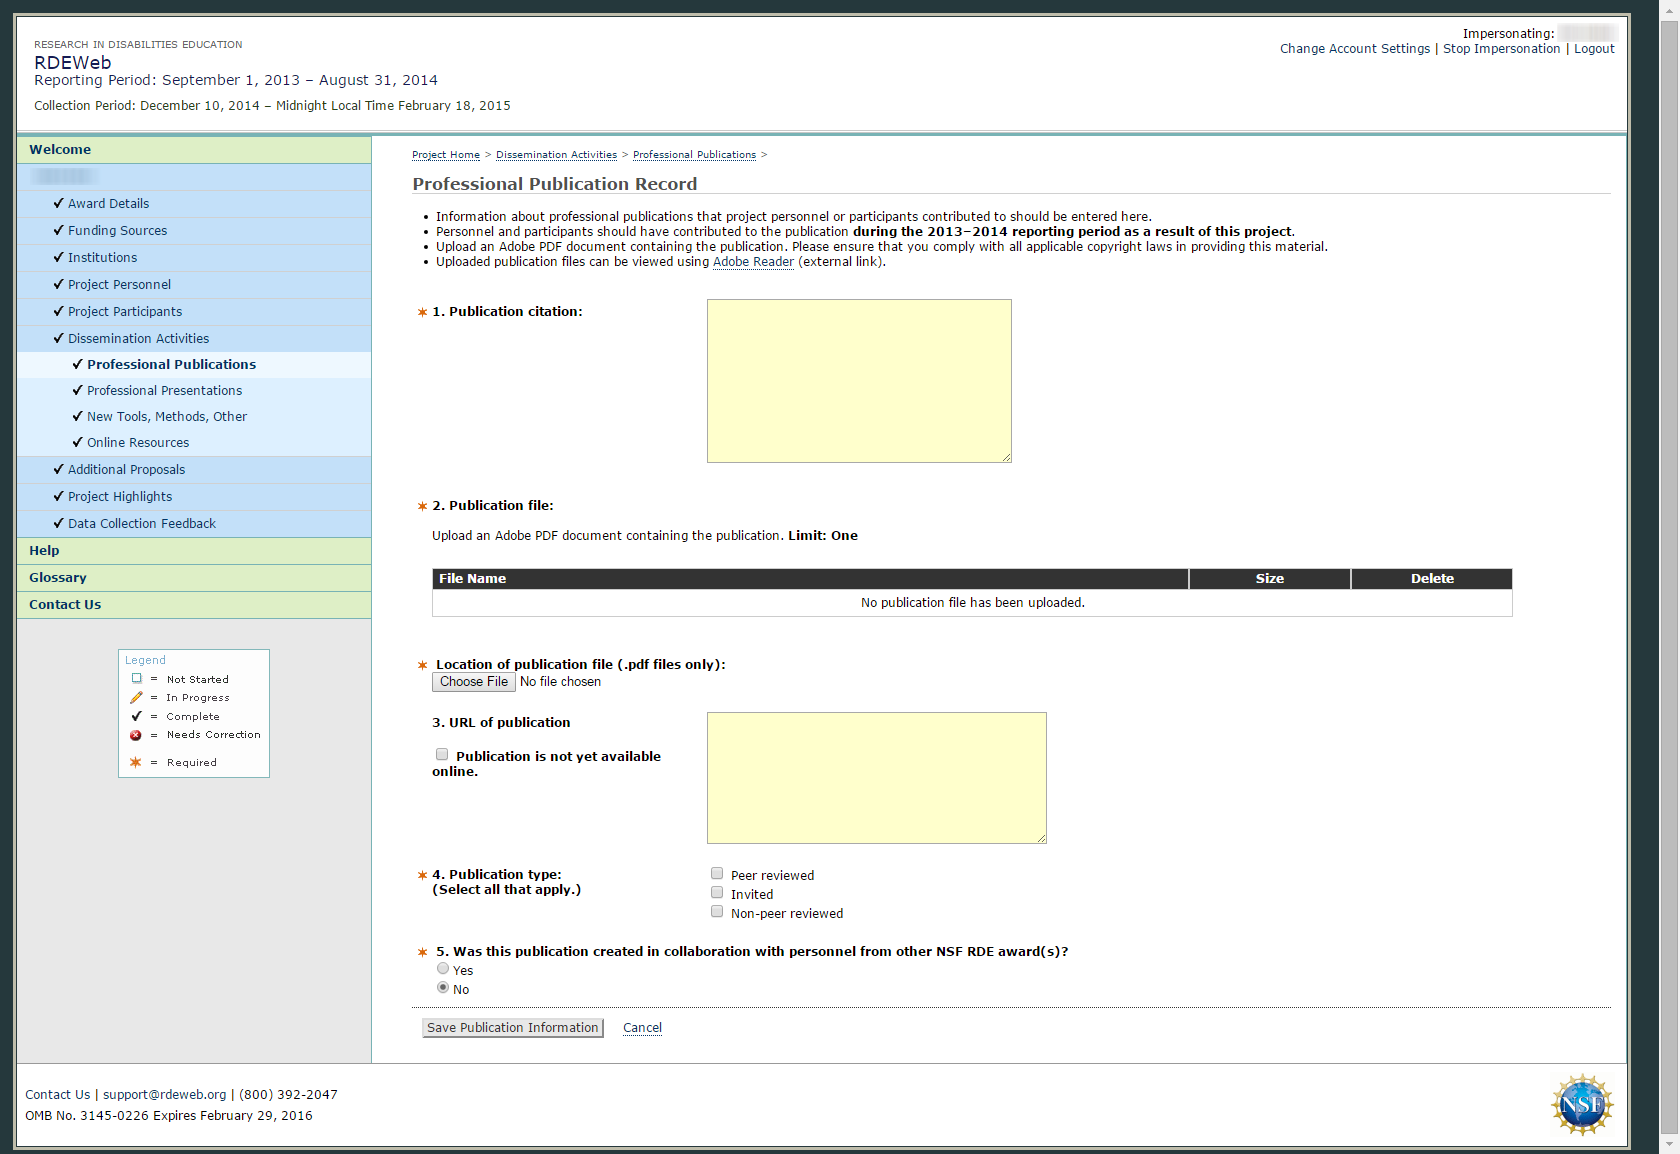Click into the URL of publication text area
This screenshot has width=1680, height=1154.
877,778
